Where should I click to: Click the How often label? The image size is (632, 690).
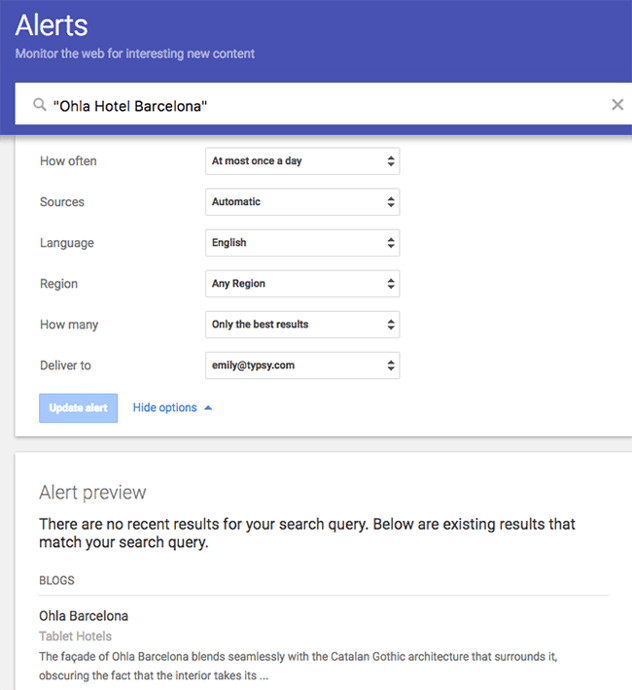(x=68, y=161)
